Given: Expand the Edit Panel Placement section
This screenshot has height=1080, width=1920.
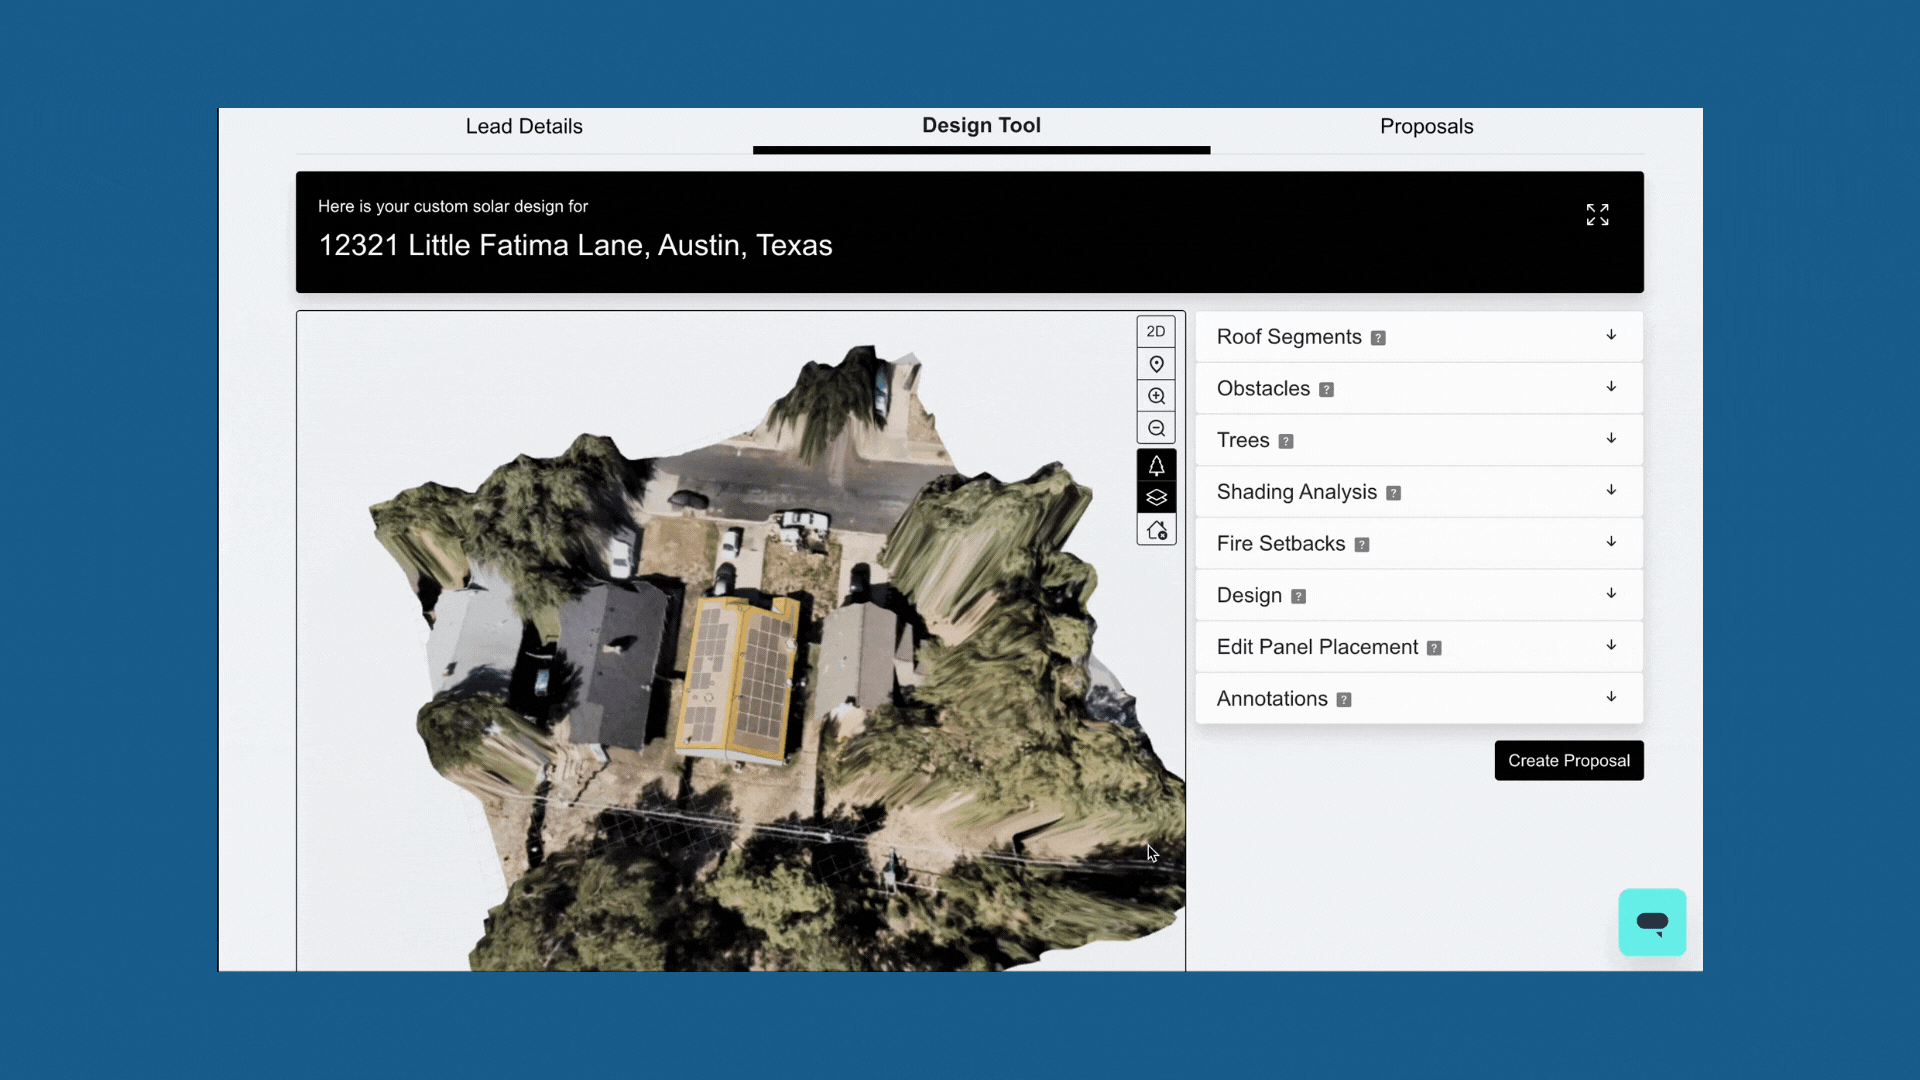Looking at the screenshot, I should [1419, 647].
